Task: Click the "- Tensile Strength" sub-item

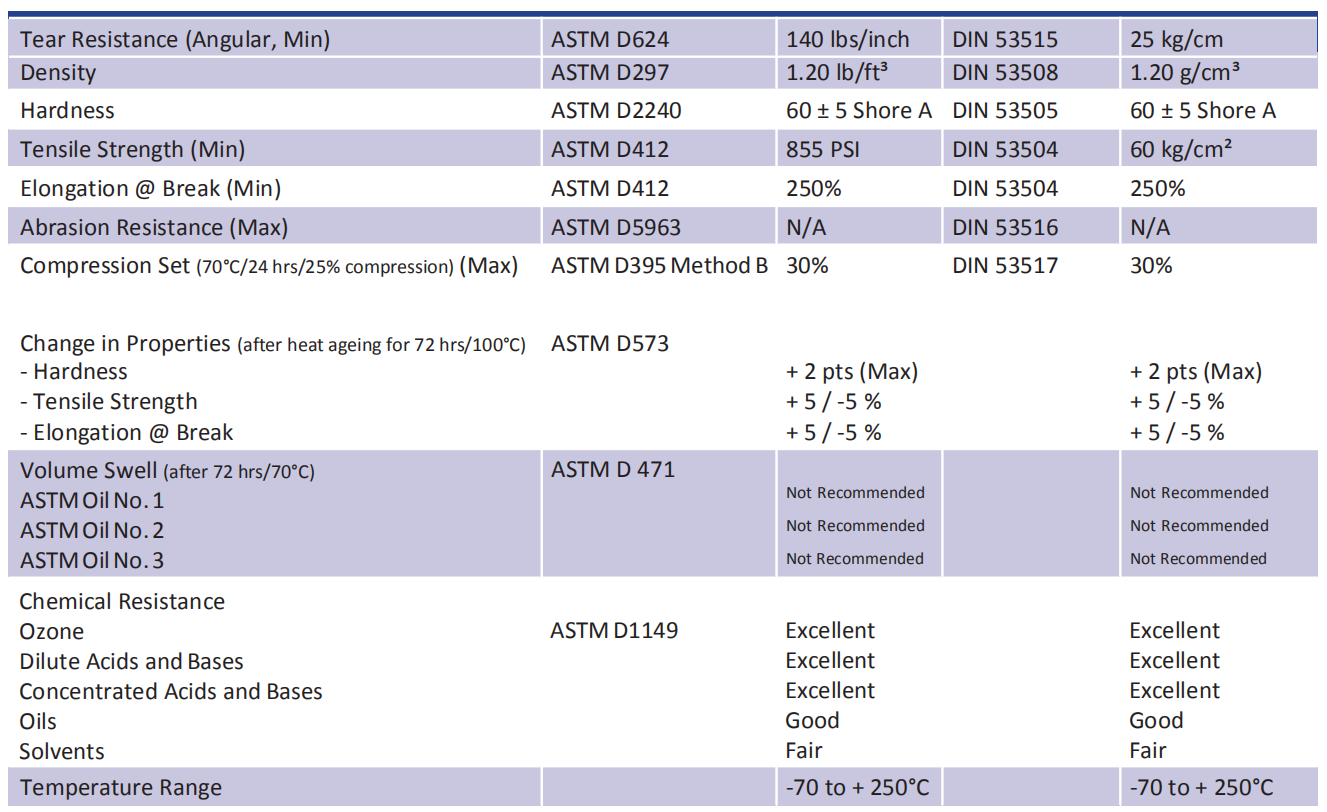Action: (x=109, y=401)
